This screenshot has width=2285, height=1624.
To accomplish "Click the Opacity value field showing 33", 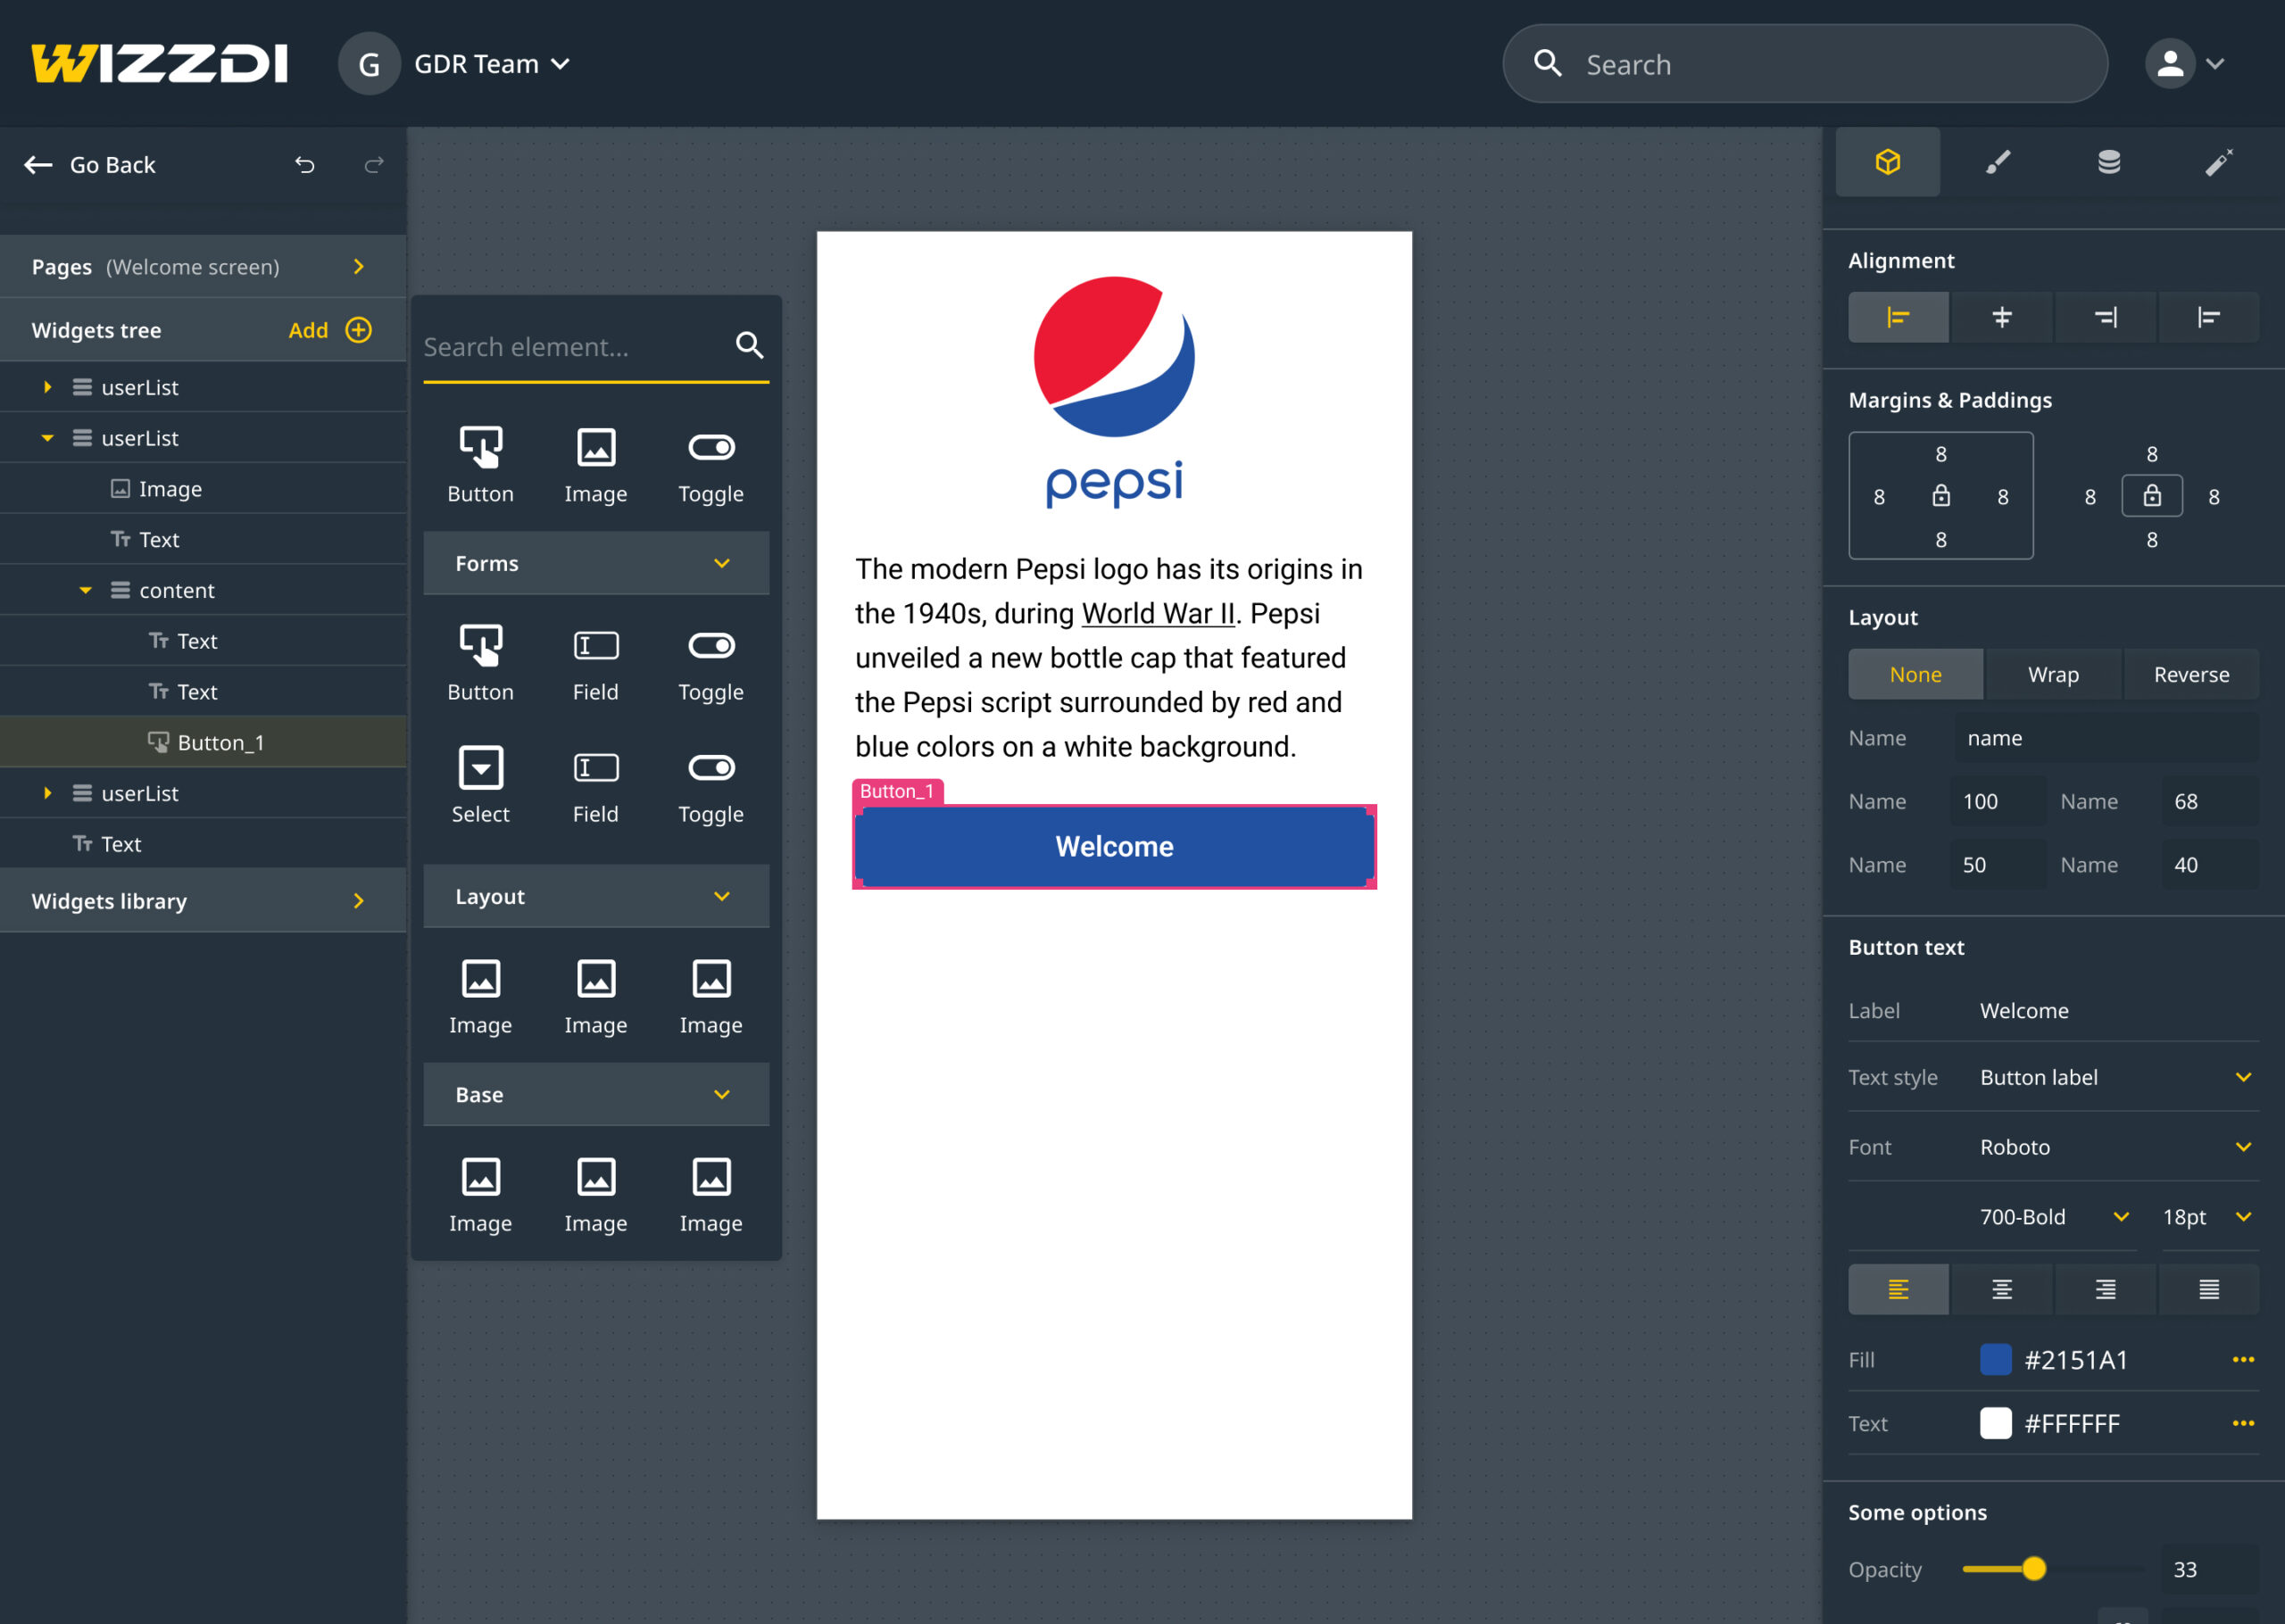I will click(2209, 1569).
